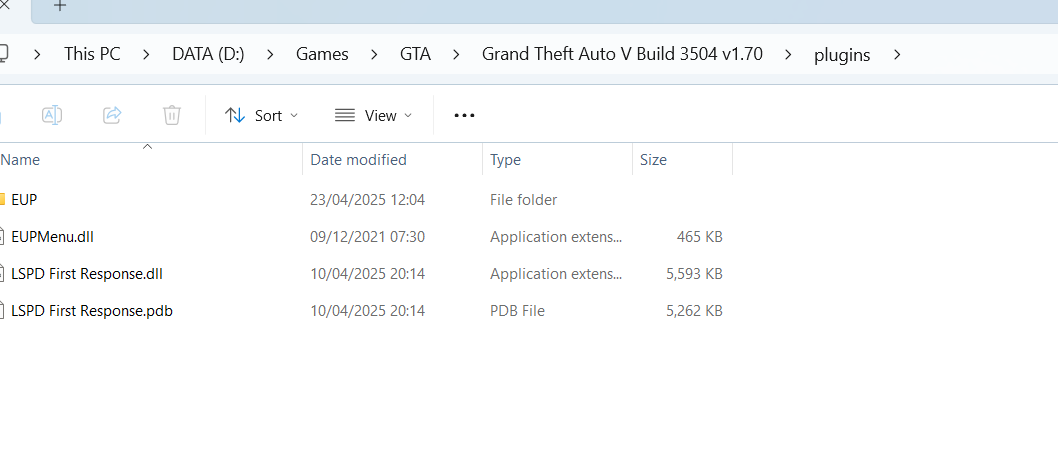Sort files by the Name column header
Image resolution: width=1058 pixels, height=452 pixels.
click(21, 160)
